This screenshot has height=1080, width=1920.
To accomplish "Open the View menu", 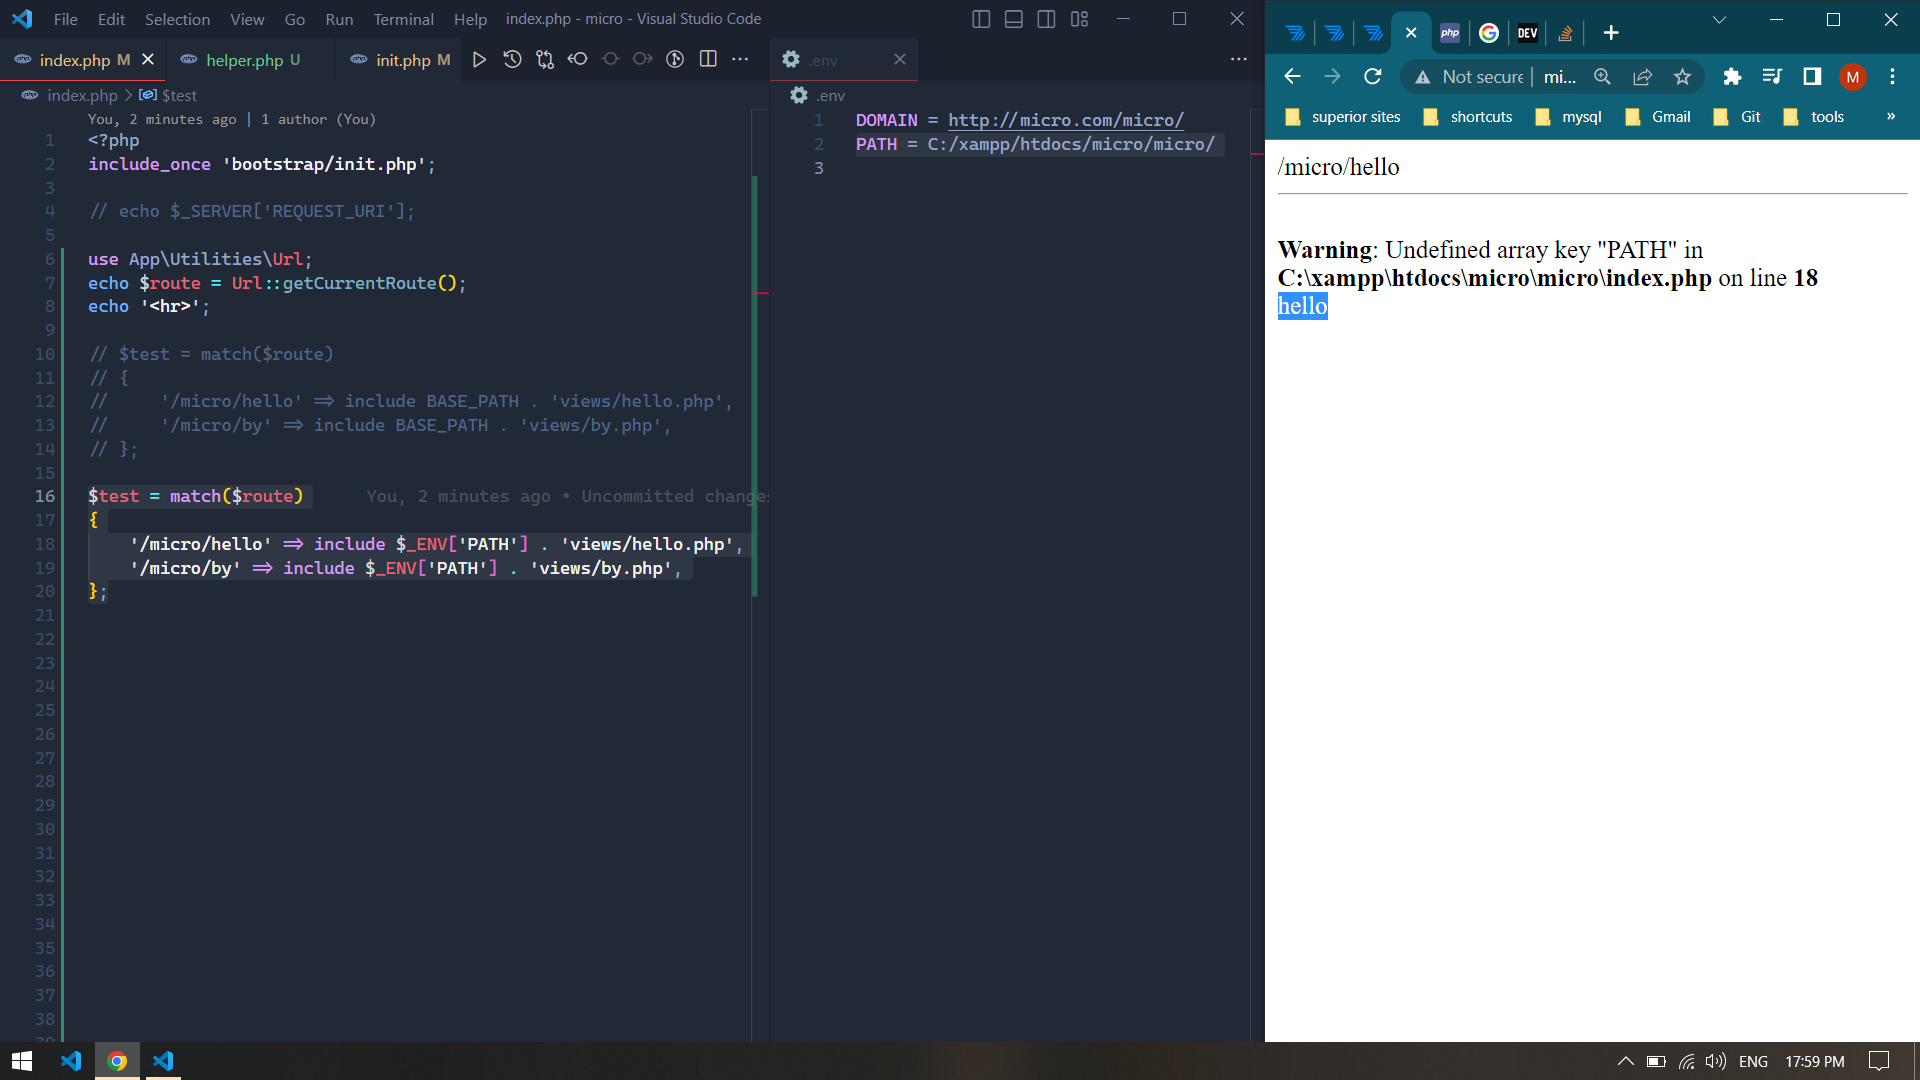I will 247,19.
